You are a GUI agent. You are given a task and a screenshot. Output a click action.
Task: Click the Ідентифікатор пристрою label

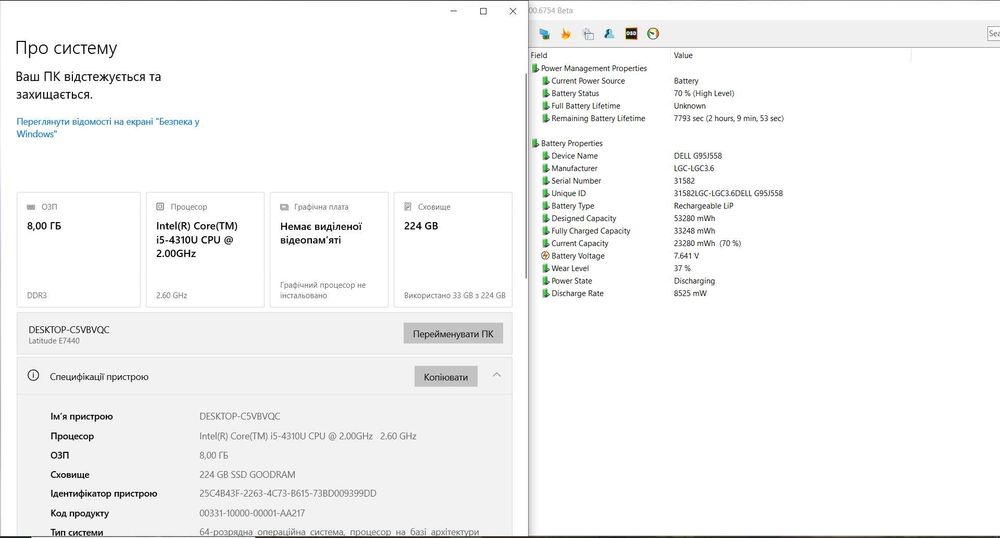click(103, 493)
